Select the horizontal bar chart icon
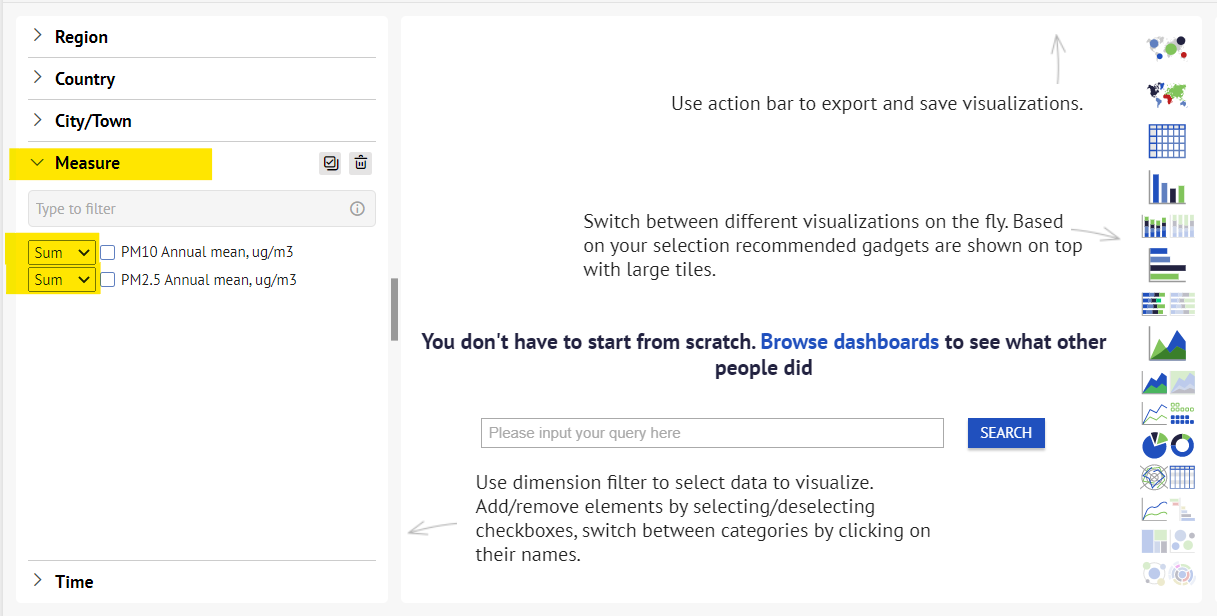 pos(1167,264)
